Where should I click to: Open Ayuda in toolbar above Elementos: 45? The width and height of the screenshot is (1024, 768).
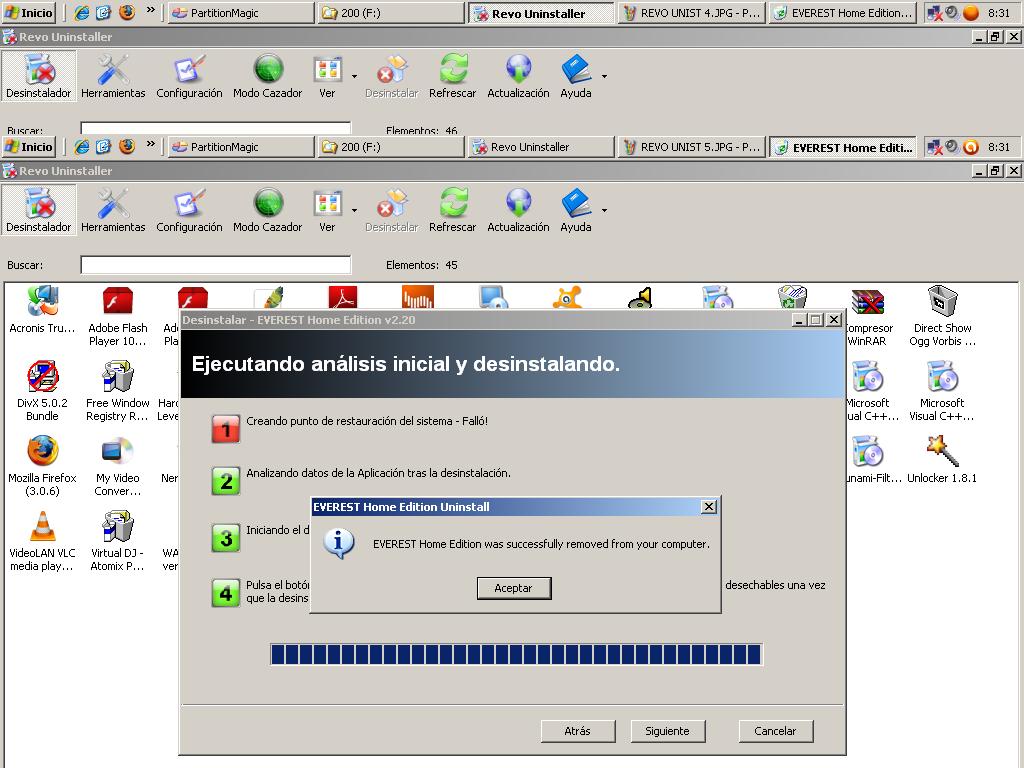[576, 210]
